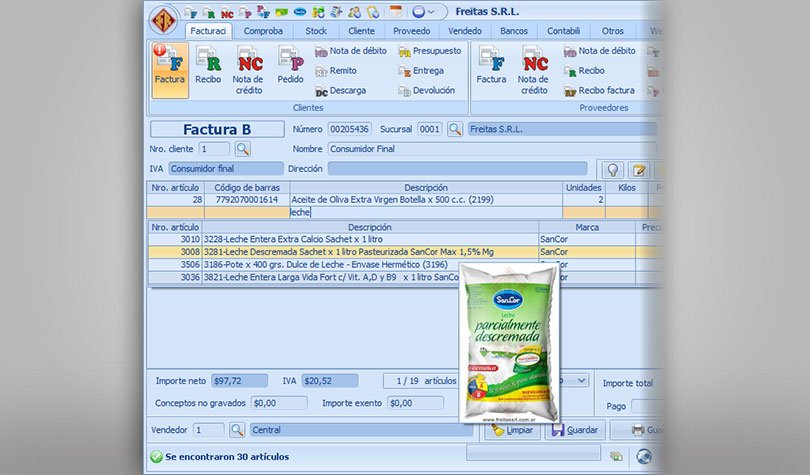Click the Nro. cliente input field
The image size is (810, 475).
pyautogui.click(x=214, y=149)
